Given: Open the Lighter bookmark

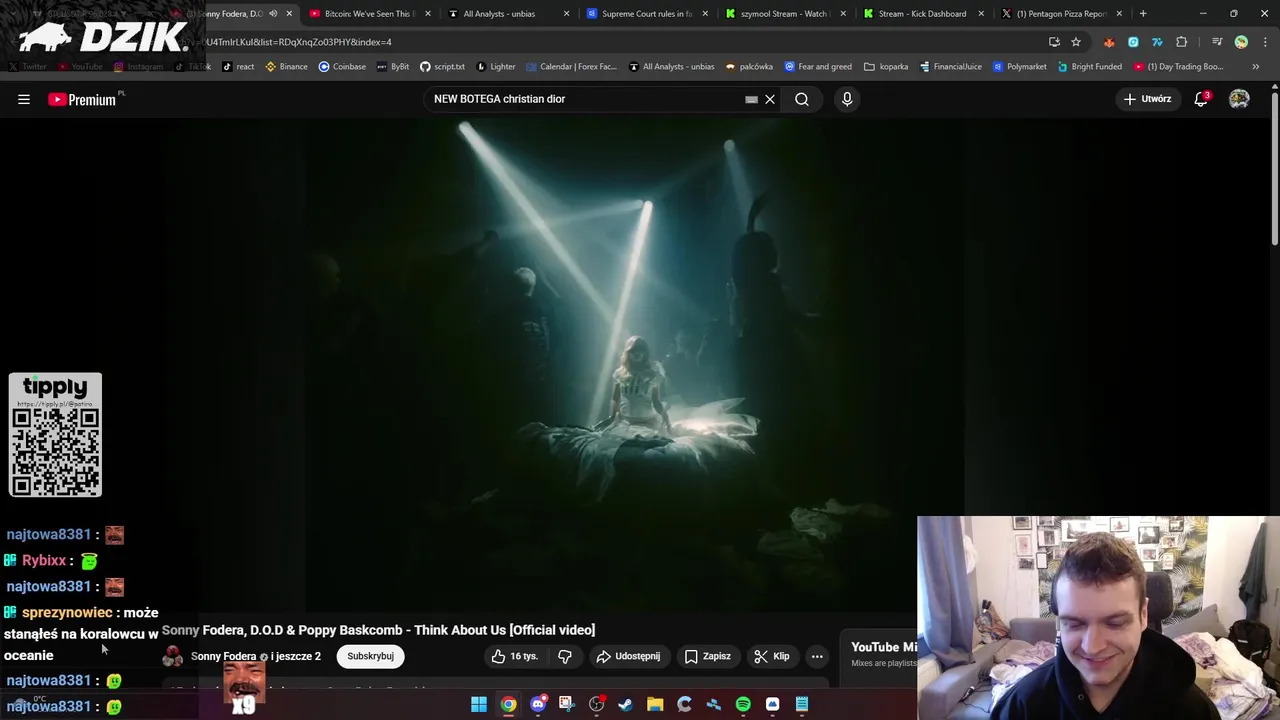Looking at the screenshot, I should (496, 67).
